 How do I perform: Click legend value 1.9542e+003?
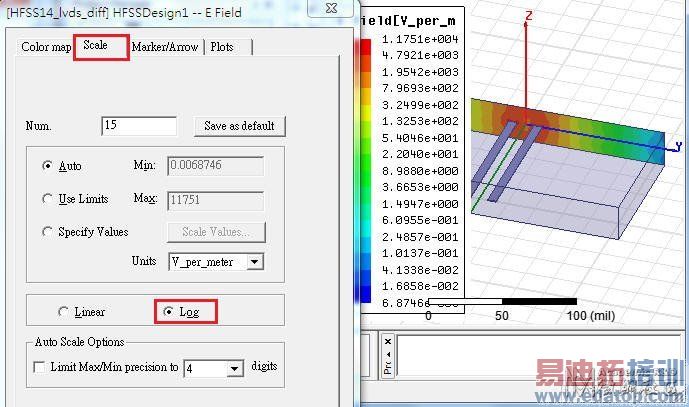[x=420, y=72]
